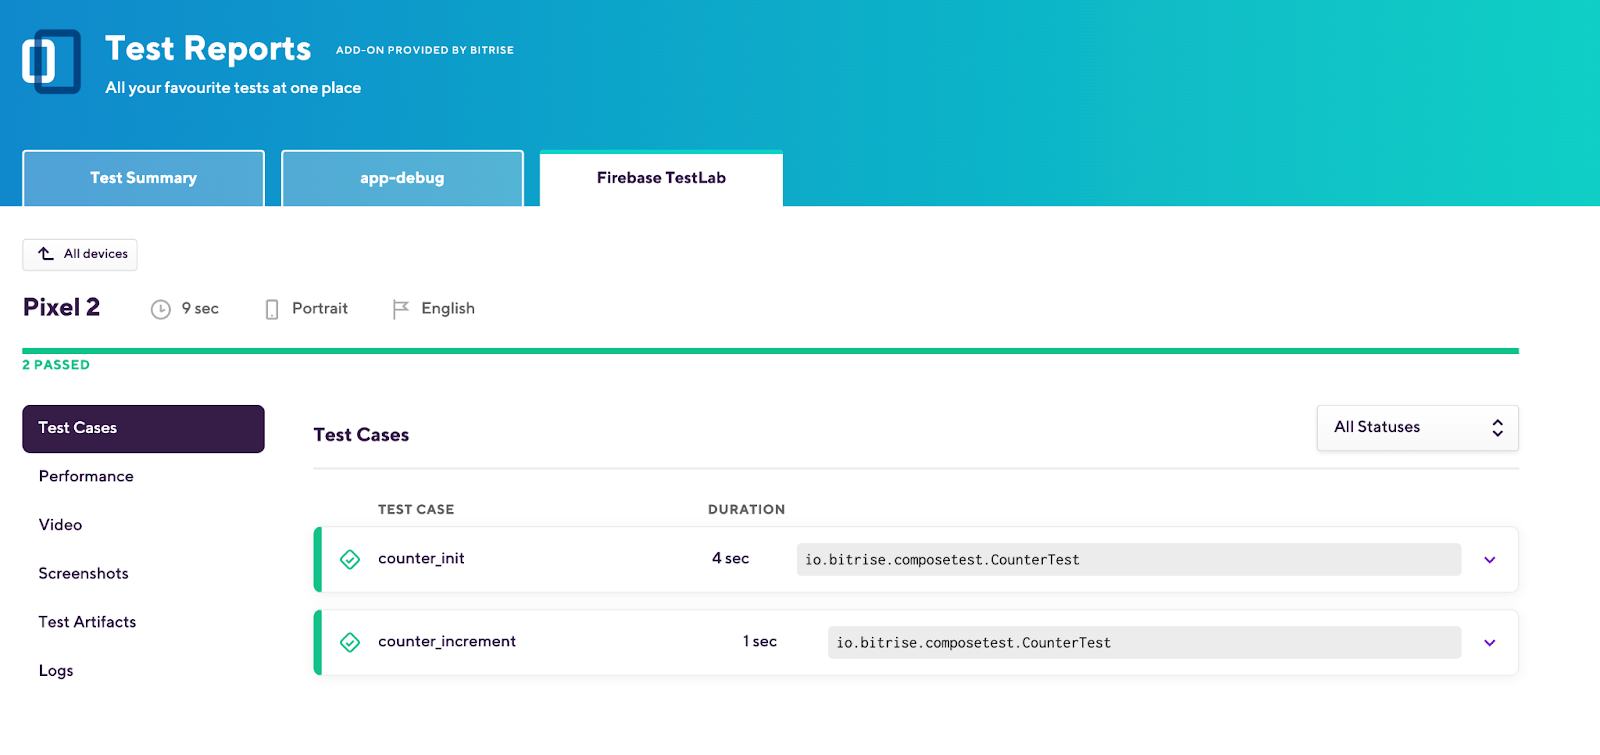Click the ADD-ON PROVIDED BY BITRISE text
The width and height of the screenshot is (1600, 755).
[x=425, y=50]
